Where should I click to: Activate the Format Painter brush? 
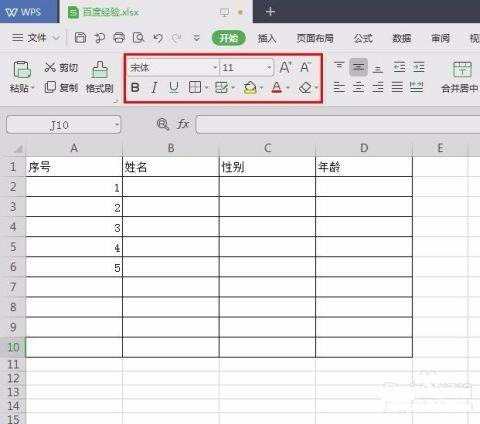pyautogui.click(x=100, y=70)
